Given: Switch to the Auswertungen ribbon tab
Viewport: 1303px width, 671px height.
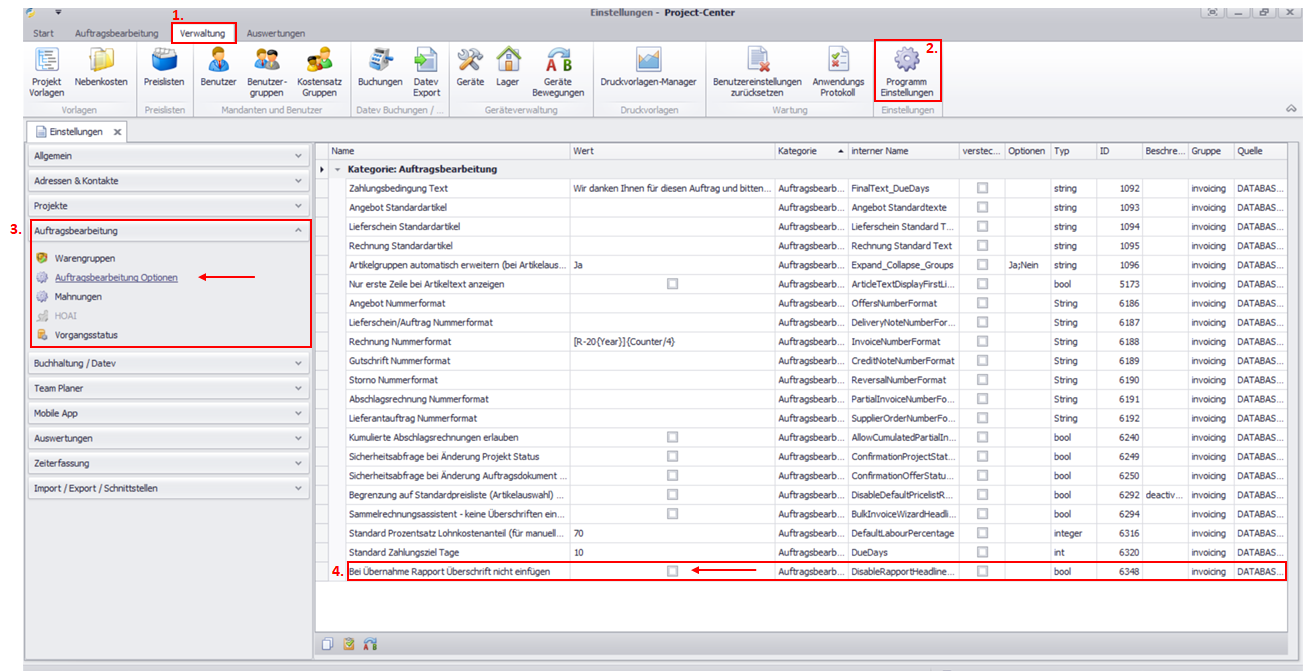Looking at the screenshot, I should (x=275, y=33).
